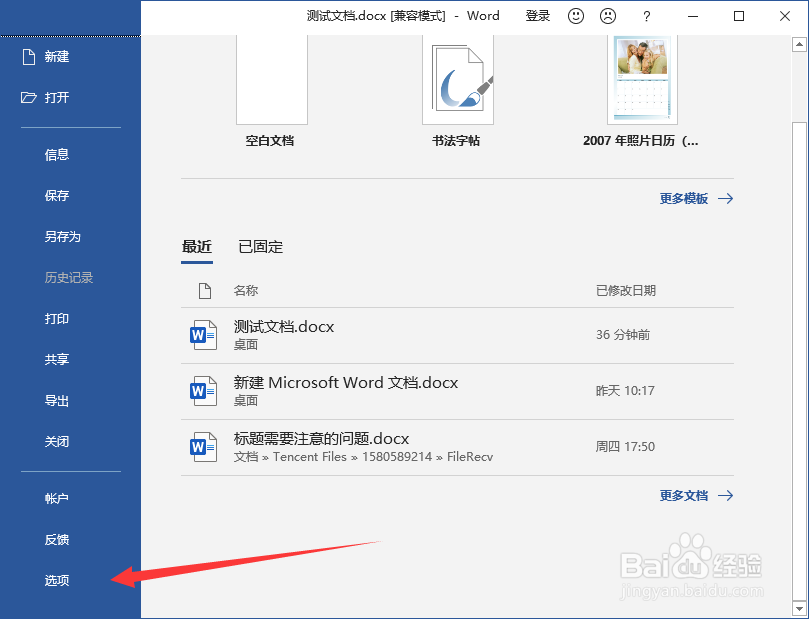Select the 书法字帖 calligraphy template thumbnail

pyautogui.click(x=458, y=80)
